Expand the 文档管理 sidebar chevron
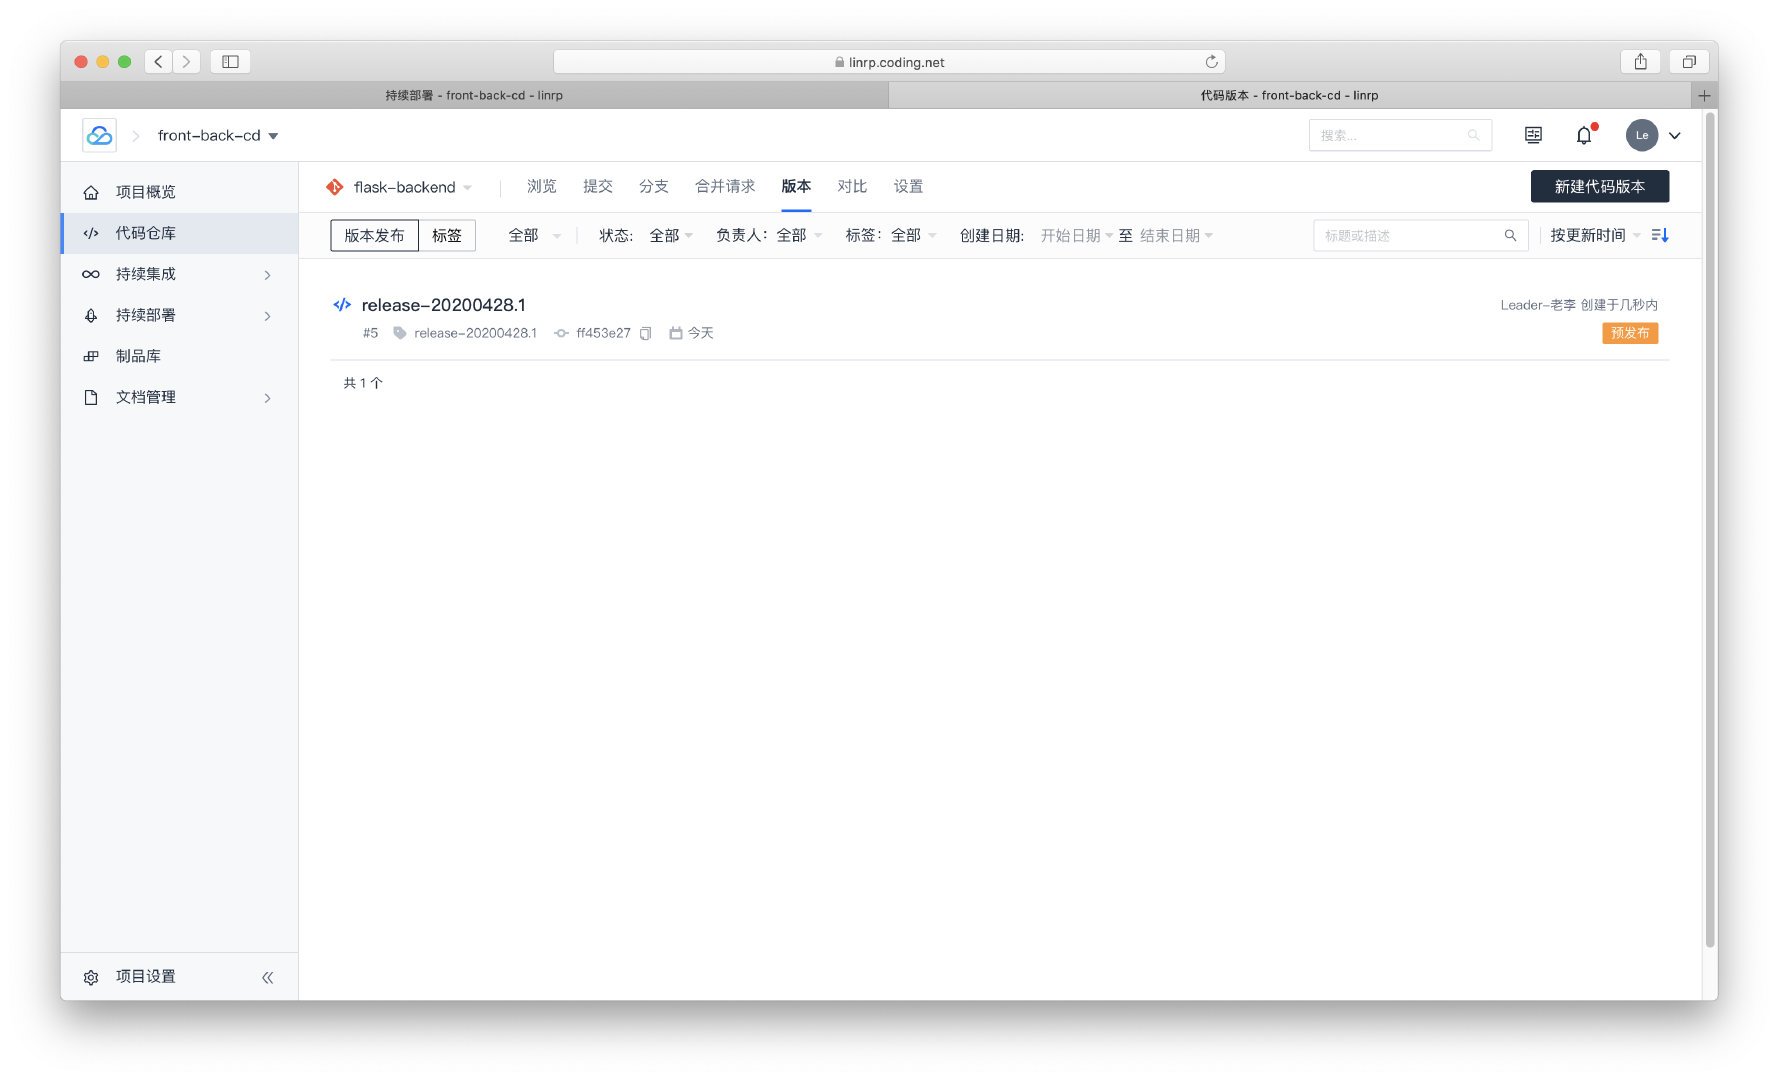The image size is (1778, 1080). coord(267,398)
